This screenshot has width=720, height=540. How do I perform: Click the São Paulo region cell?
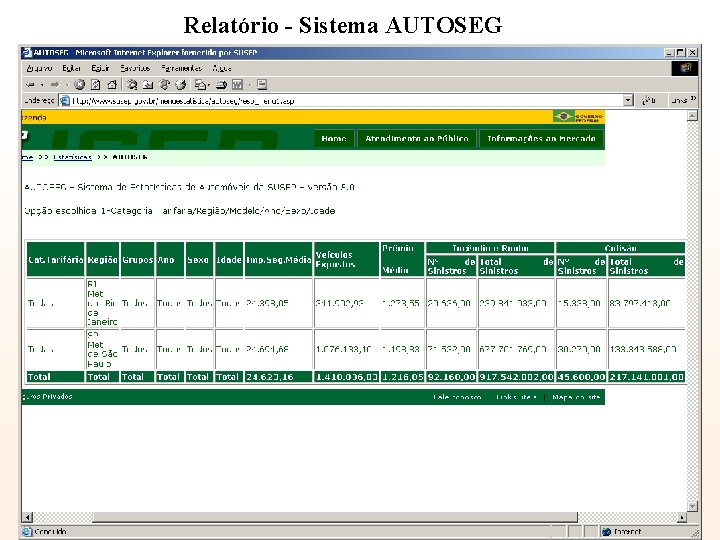tap(102, 349)
